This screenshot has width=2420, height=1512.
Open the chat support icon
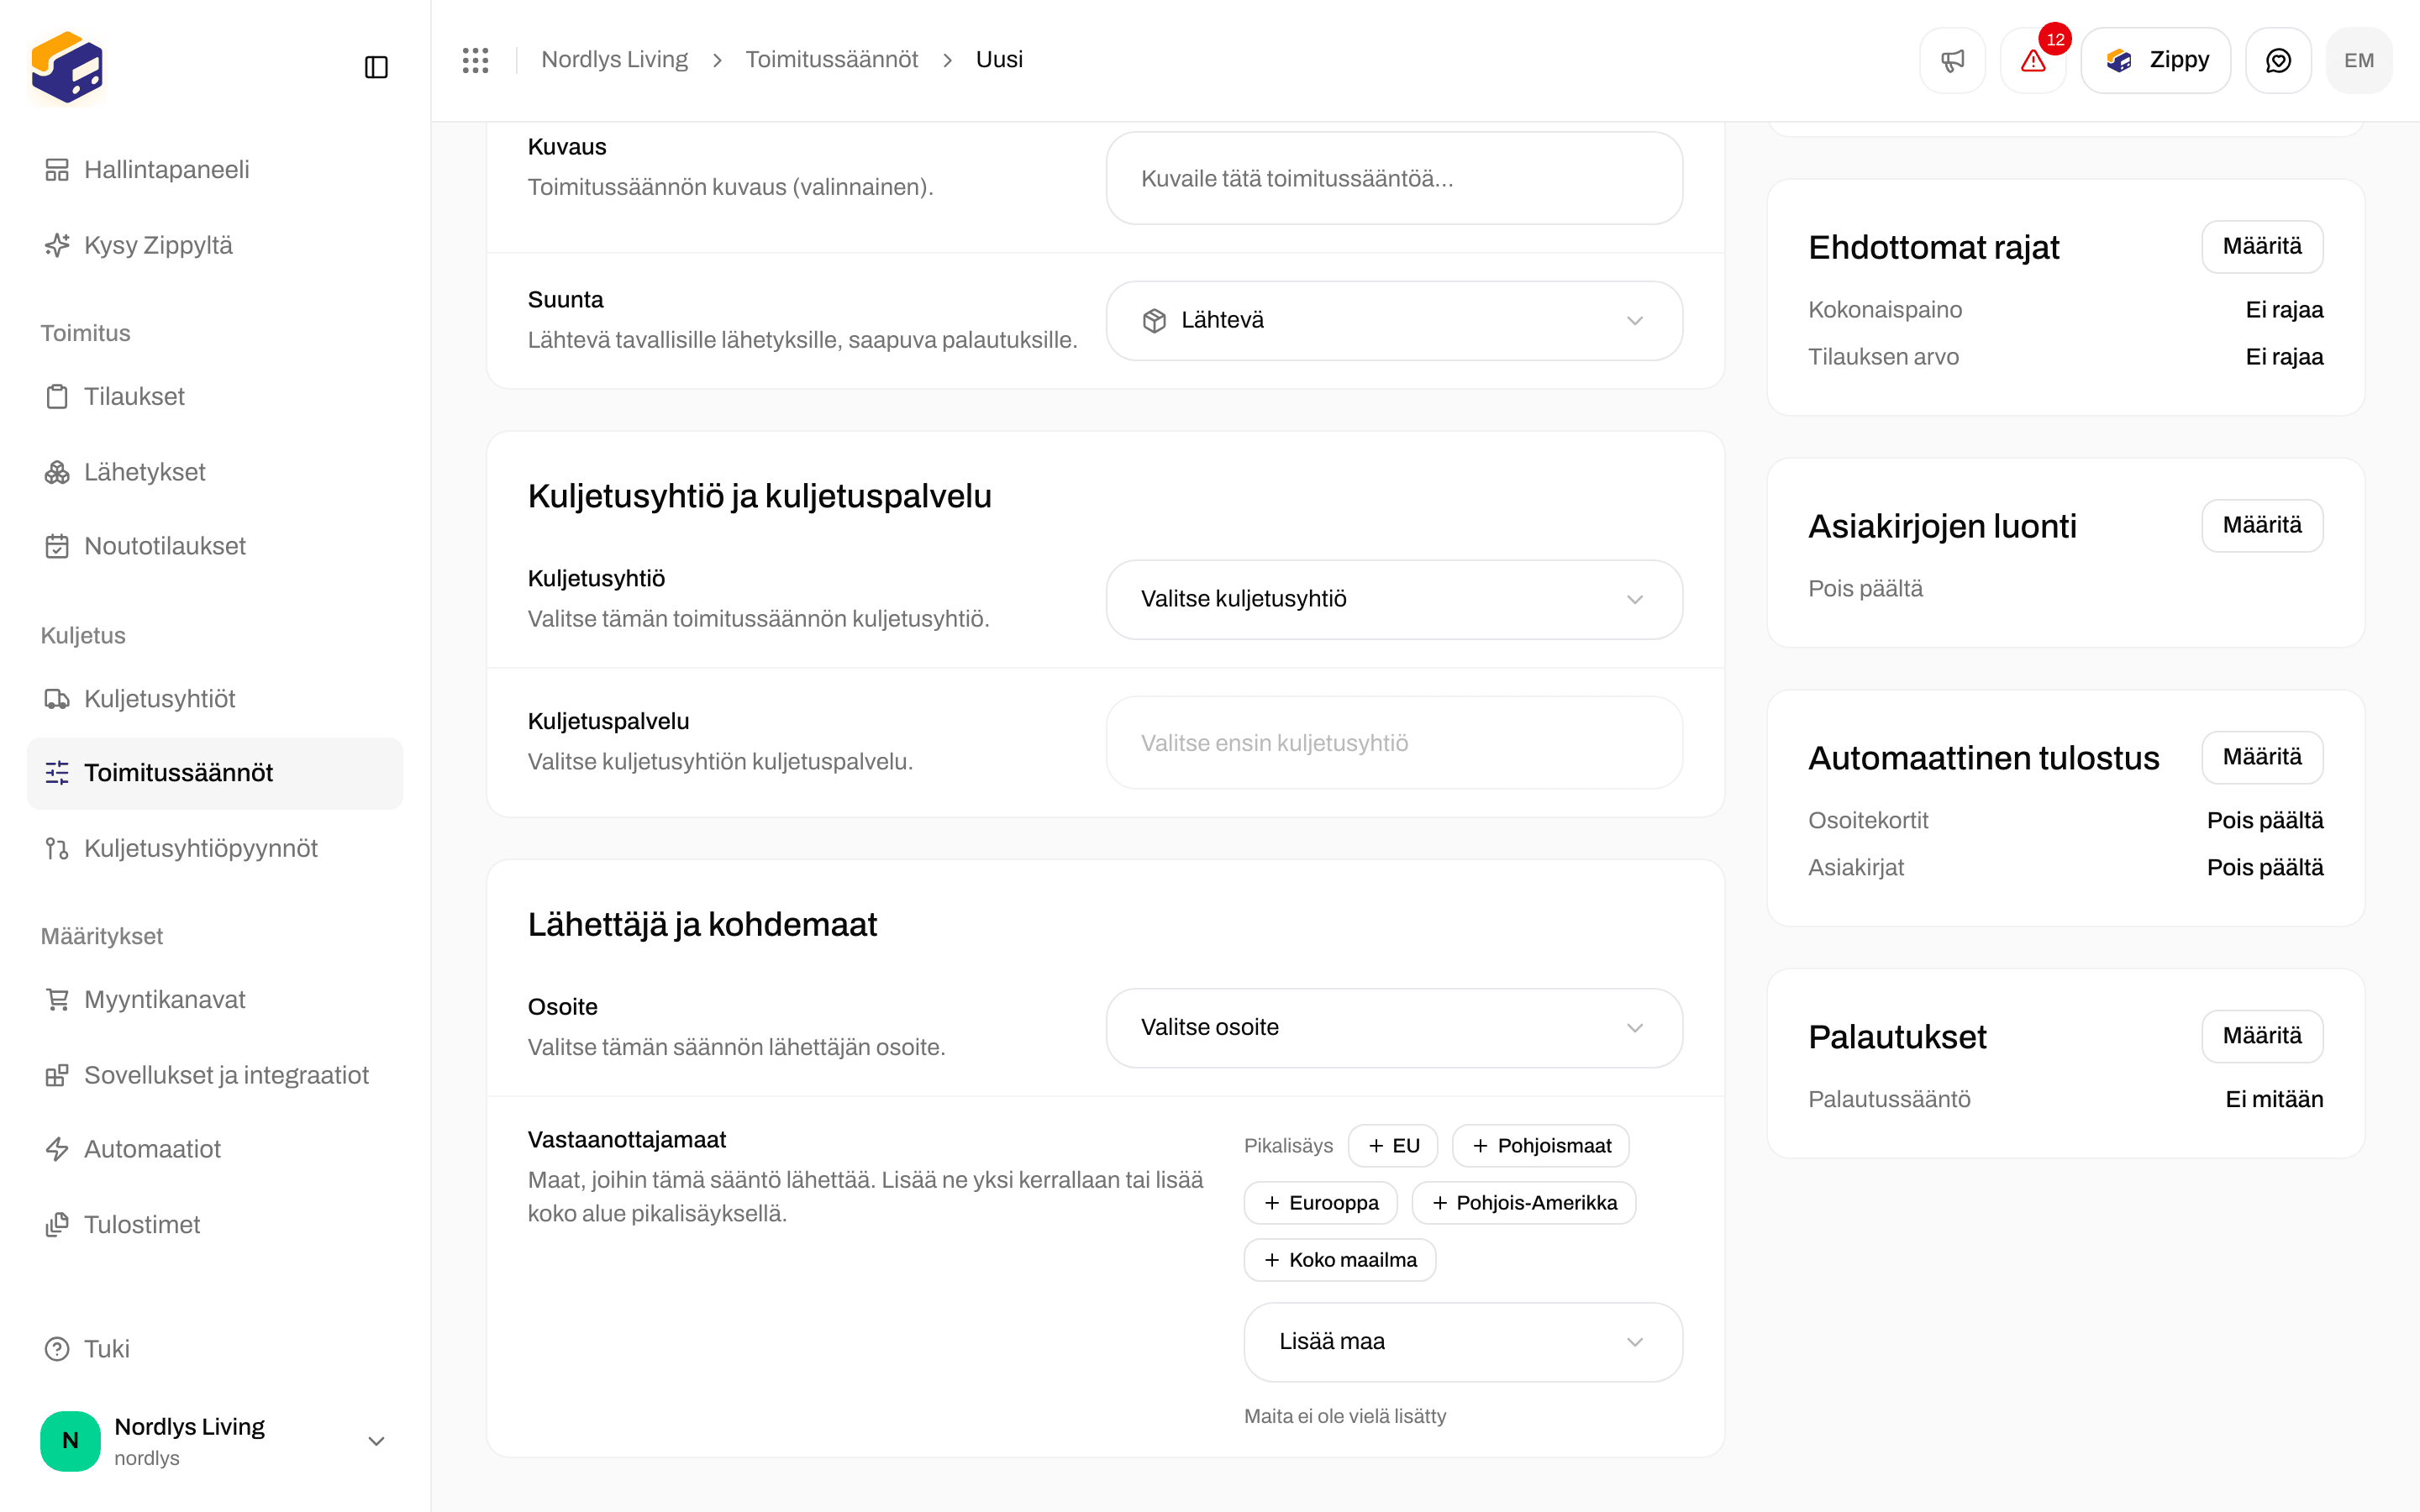pyautogui.click(x=2278, y=60)
